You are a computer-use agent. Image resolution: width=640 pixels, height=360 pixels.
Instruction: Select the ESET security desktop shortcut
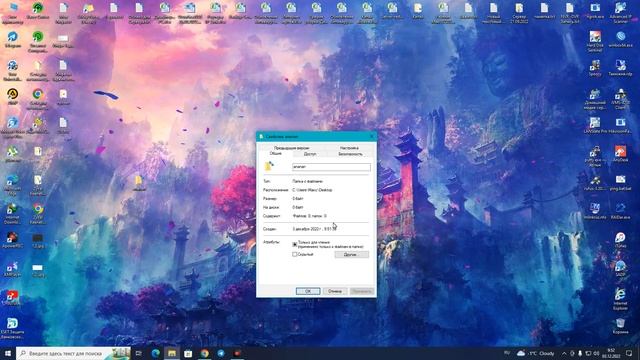[x=12, y=328]
